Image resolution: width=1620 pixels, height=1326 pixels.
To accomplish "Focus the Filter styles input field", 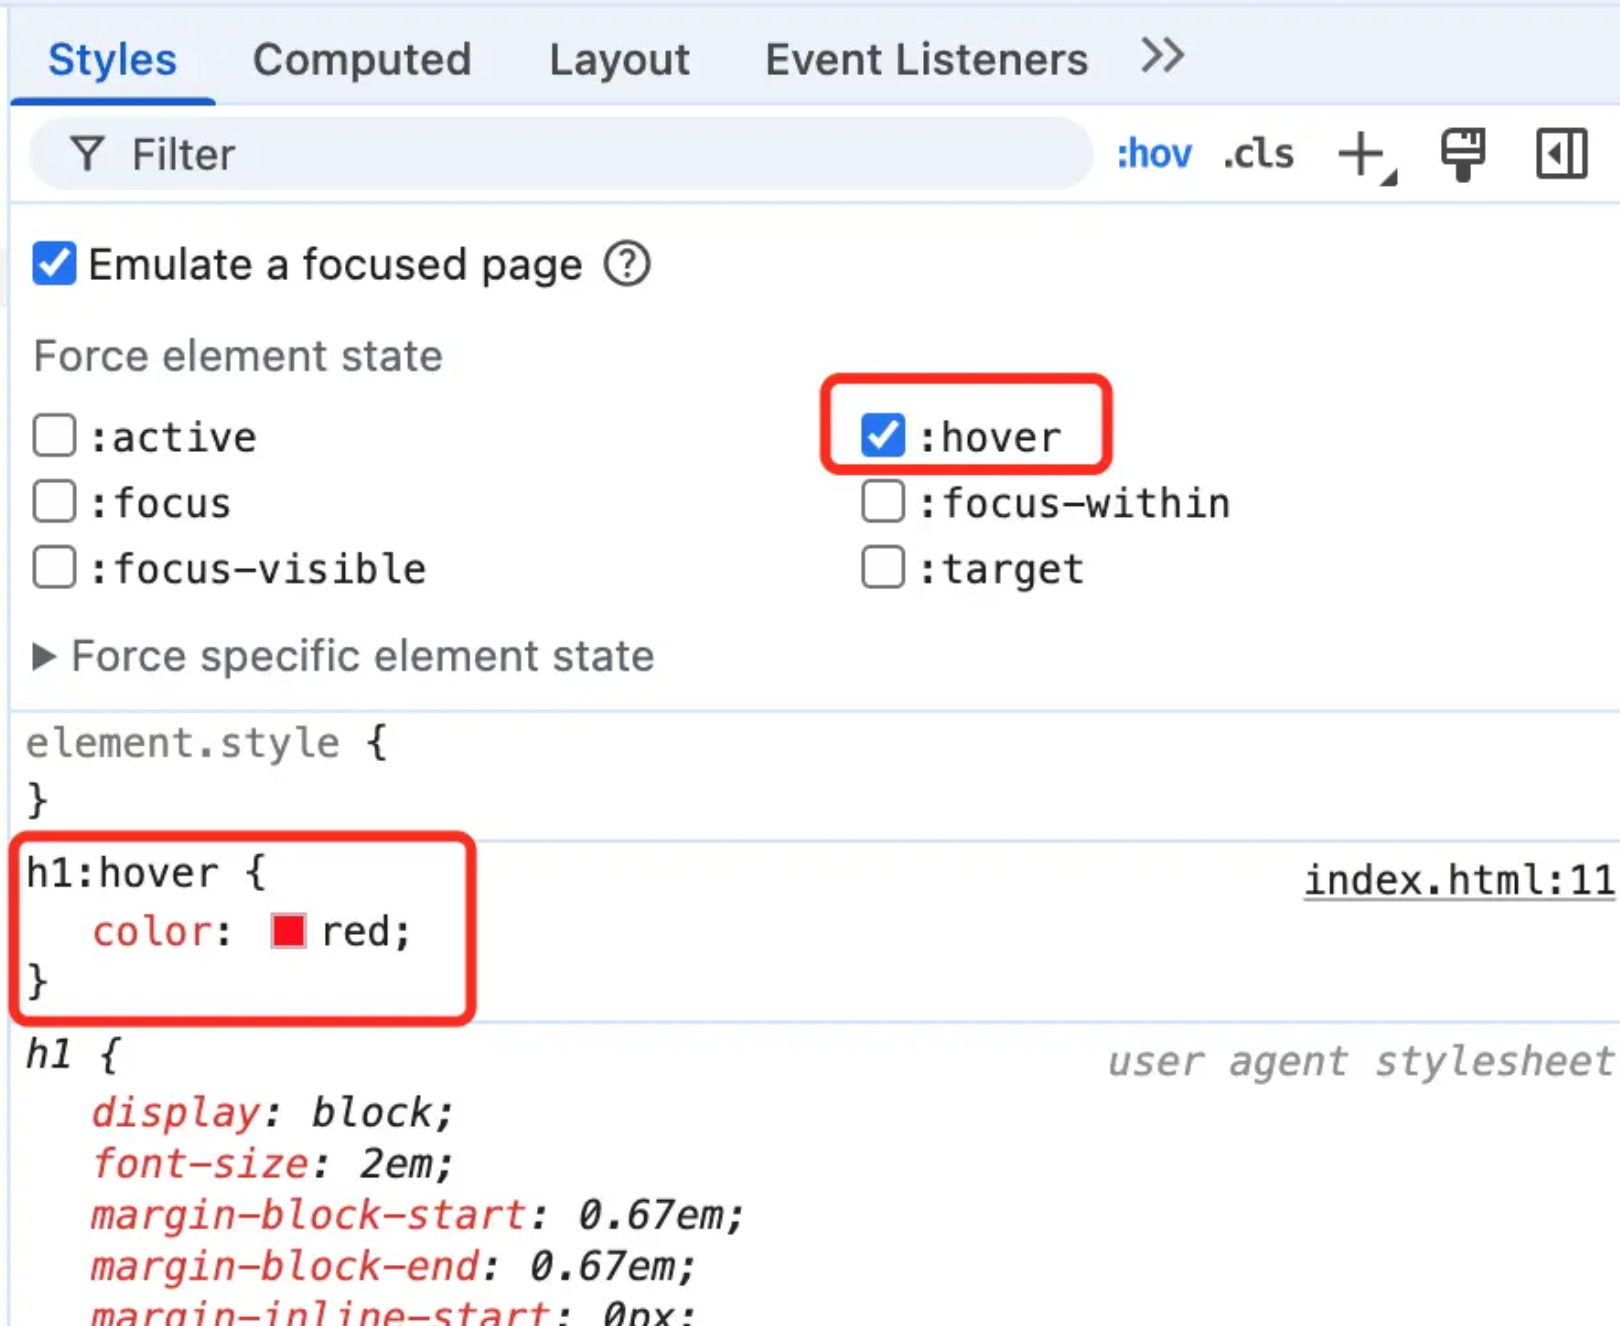I will tap(560, 154).
